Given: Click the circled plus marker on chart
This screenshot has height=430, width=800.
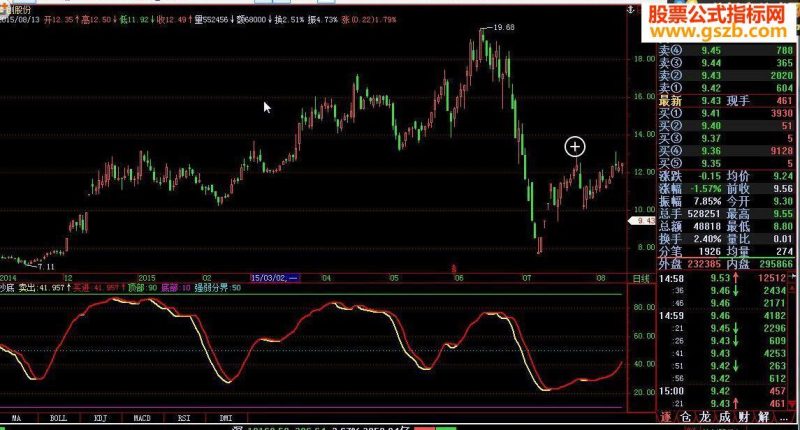Looking at the screenshot, I should click(x=575, y=147).
